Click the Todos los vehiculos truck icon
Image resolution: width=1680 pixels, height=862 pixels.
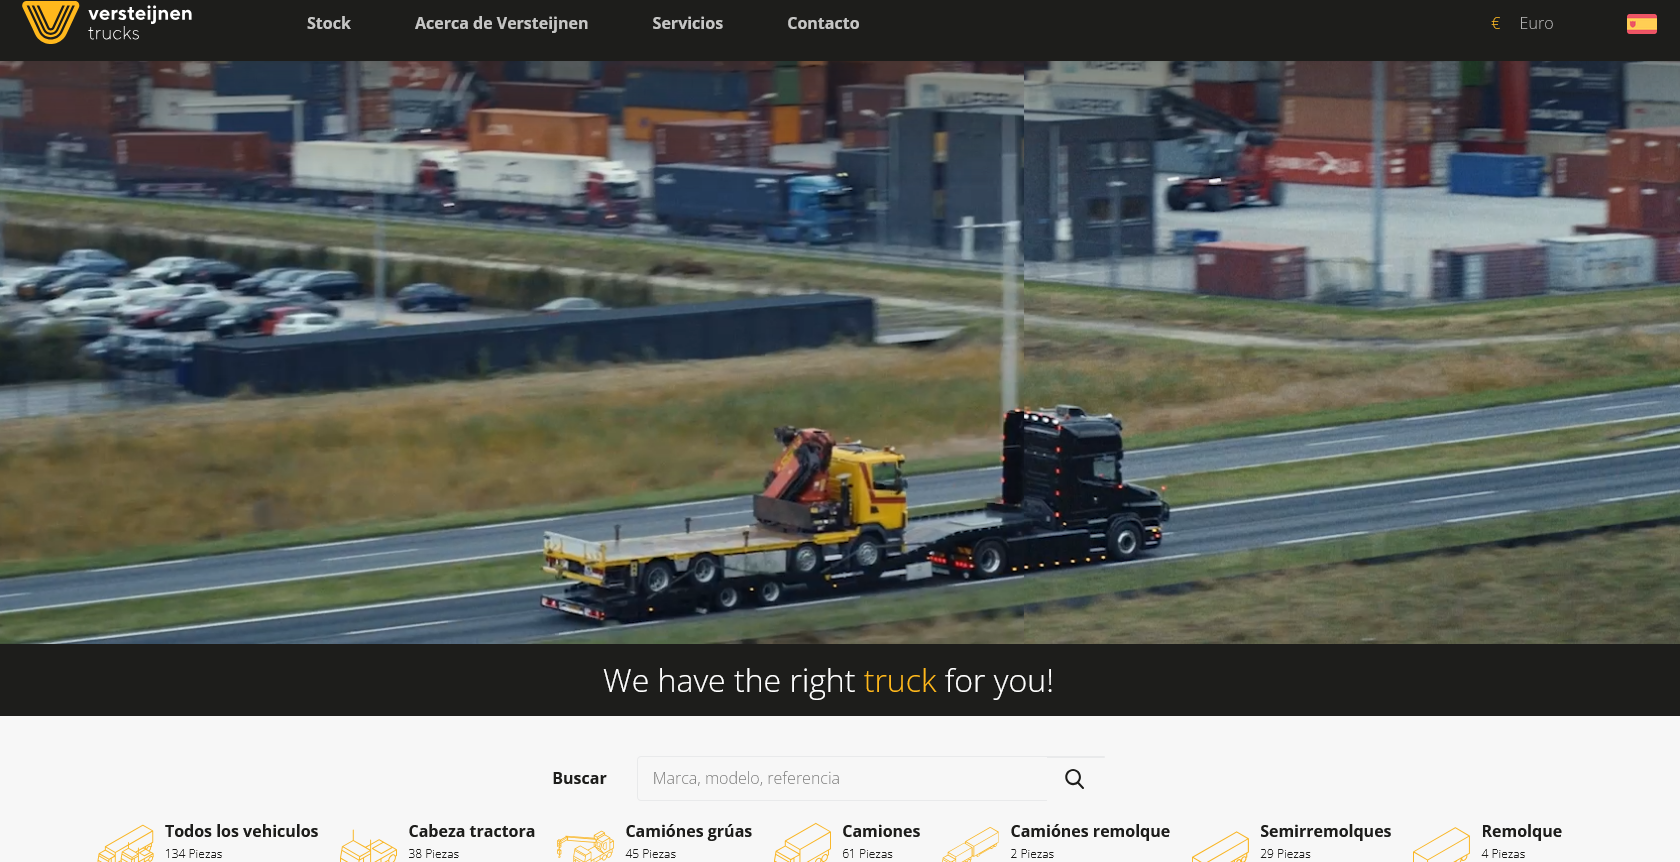[126, 845]
